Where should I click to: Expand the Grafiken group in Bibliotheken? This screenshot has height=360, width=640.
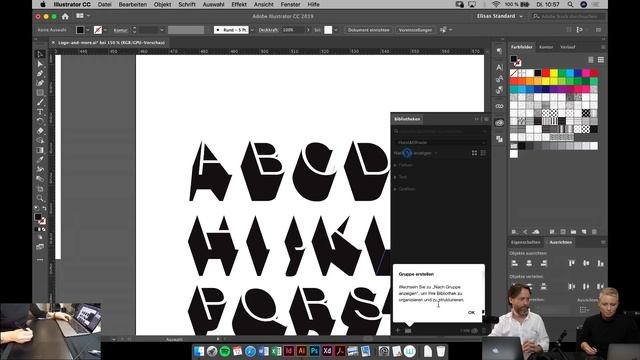[x=395, y=189]
